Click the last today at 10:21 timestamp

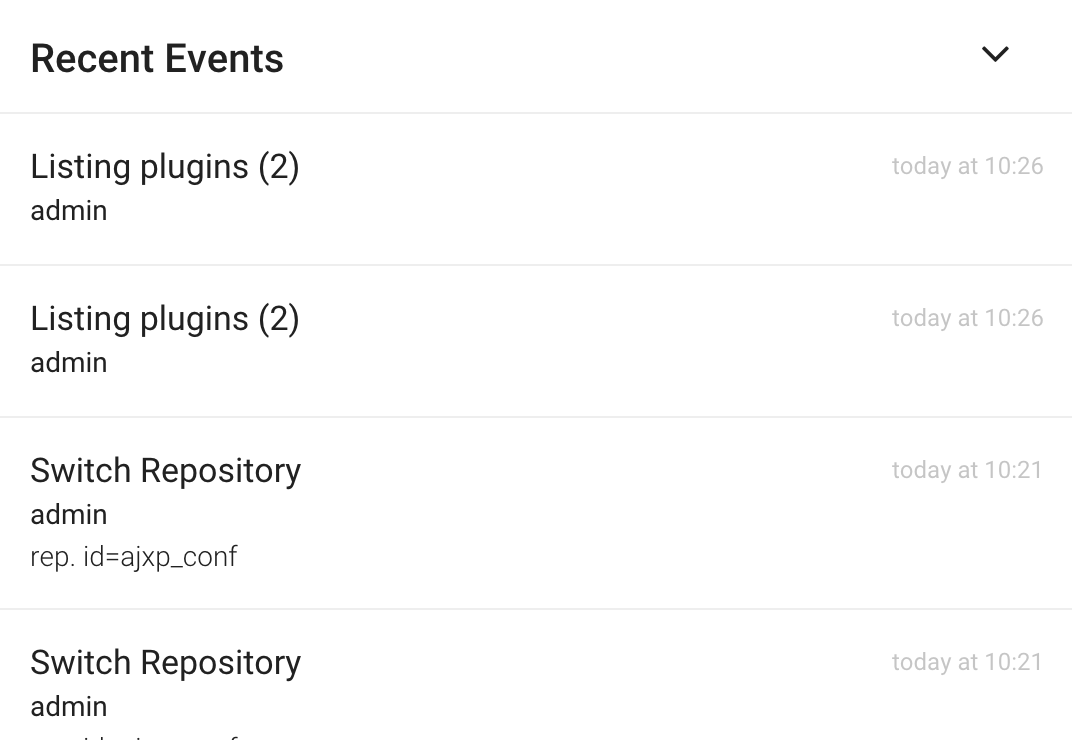(967, 662)
